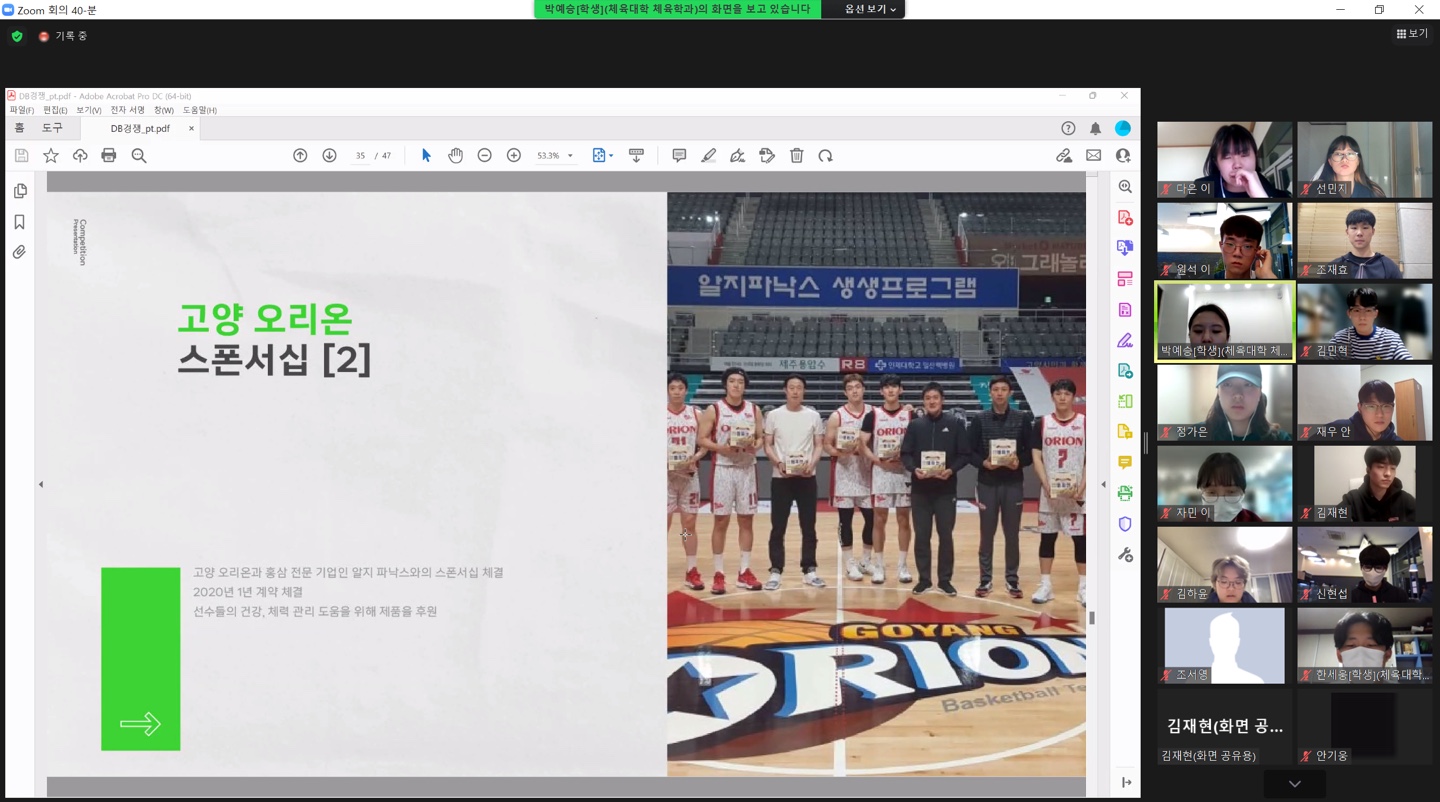This screenshot has width=1440, height=802.
Task: Switch to the 홈 tab
Action: [19, 128]
